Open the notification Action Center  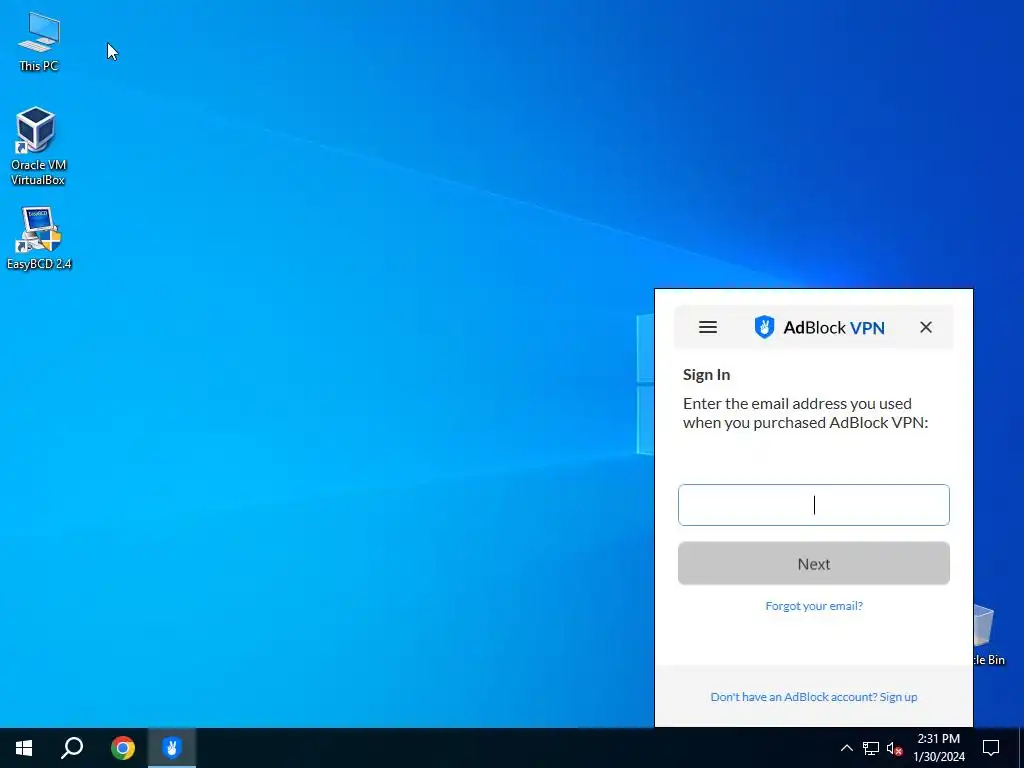coord(991,748)
